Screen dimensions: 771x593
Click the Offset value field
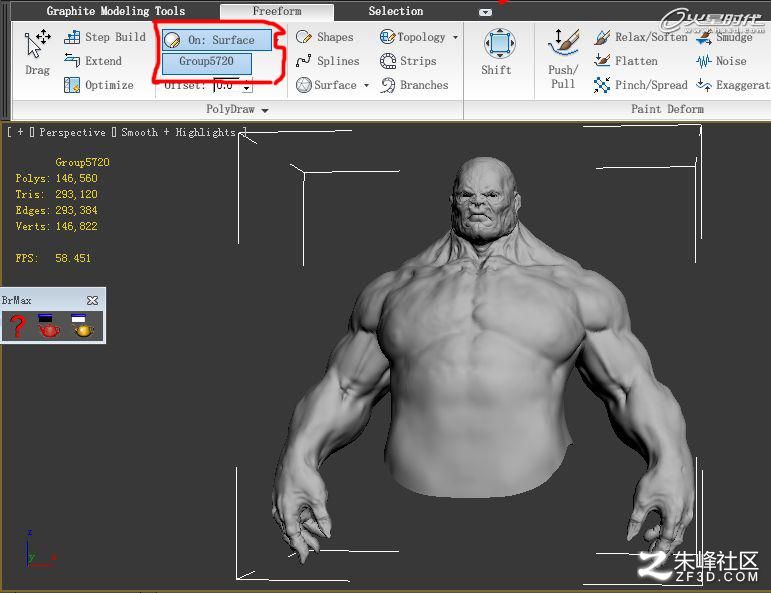click(x=228, y=86)
